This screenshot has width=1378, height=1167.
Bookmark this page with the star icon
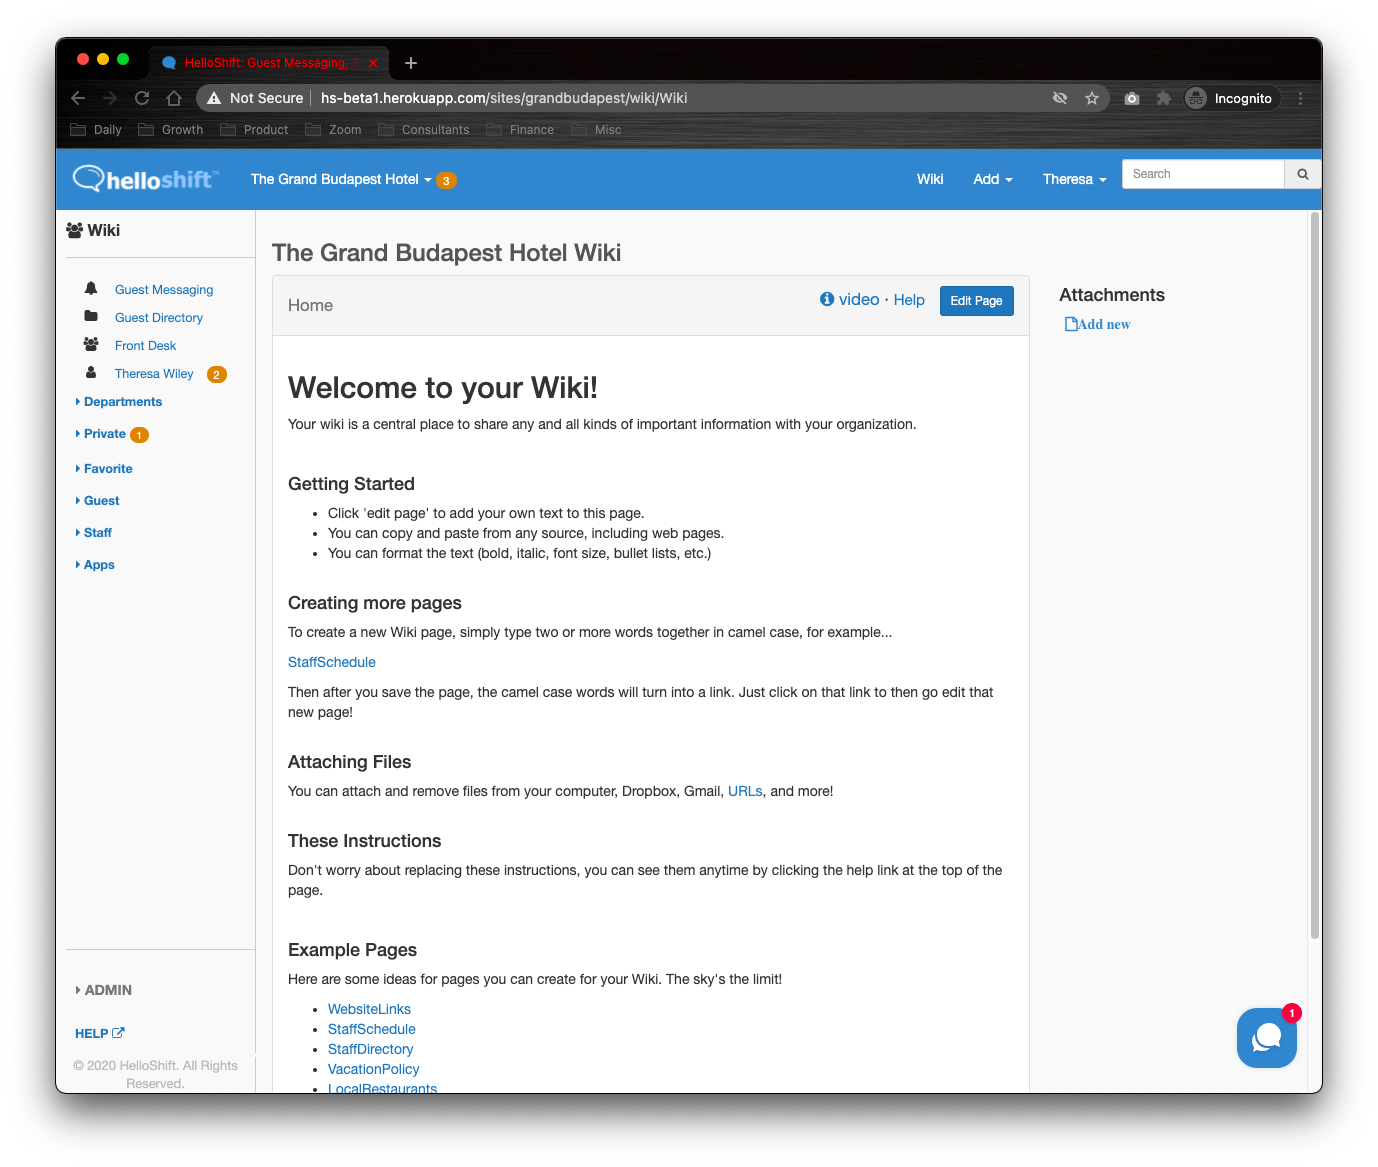coord(1092,98)
